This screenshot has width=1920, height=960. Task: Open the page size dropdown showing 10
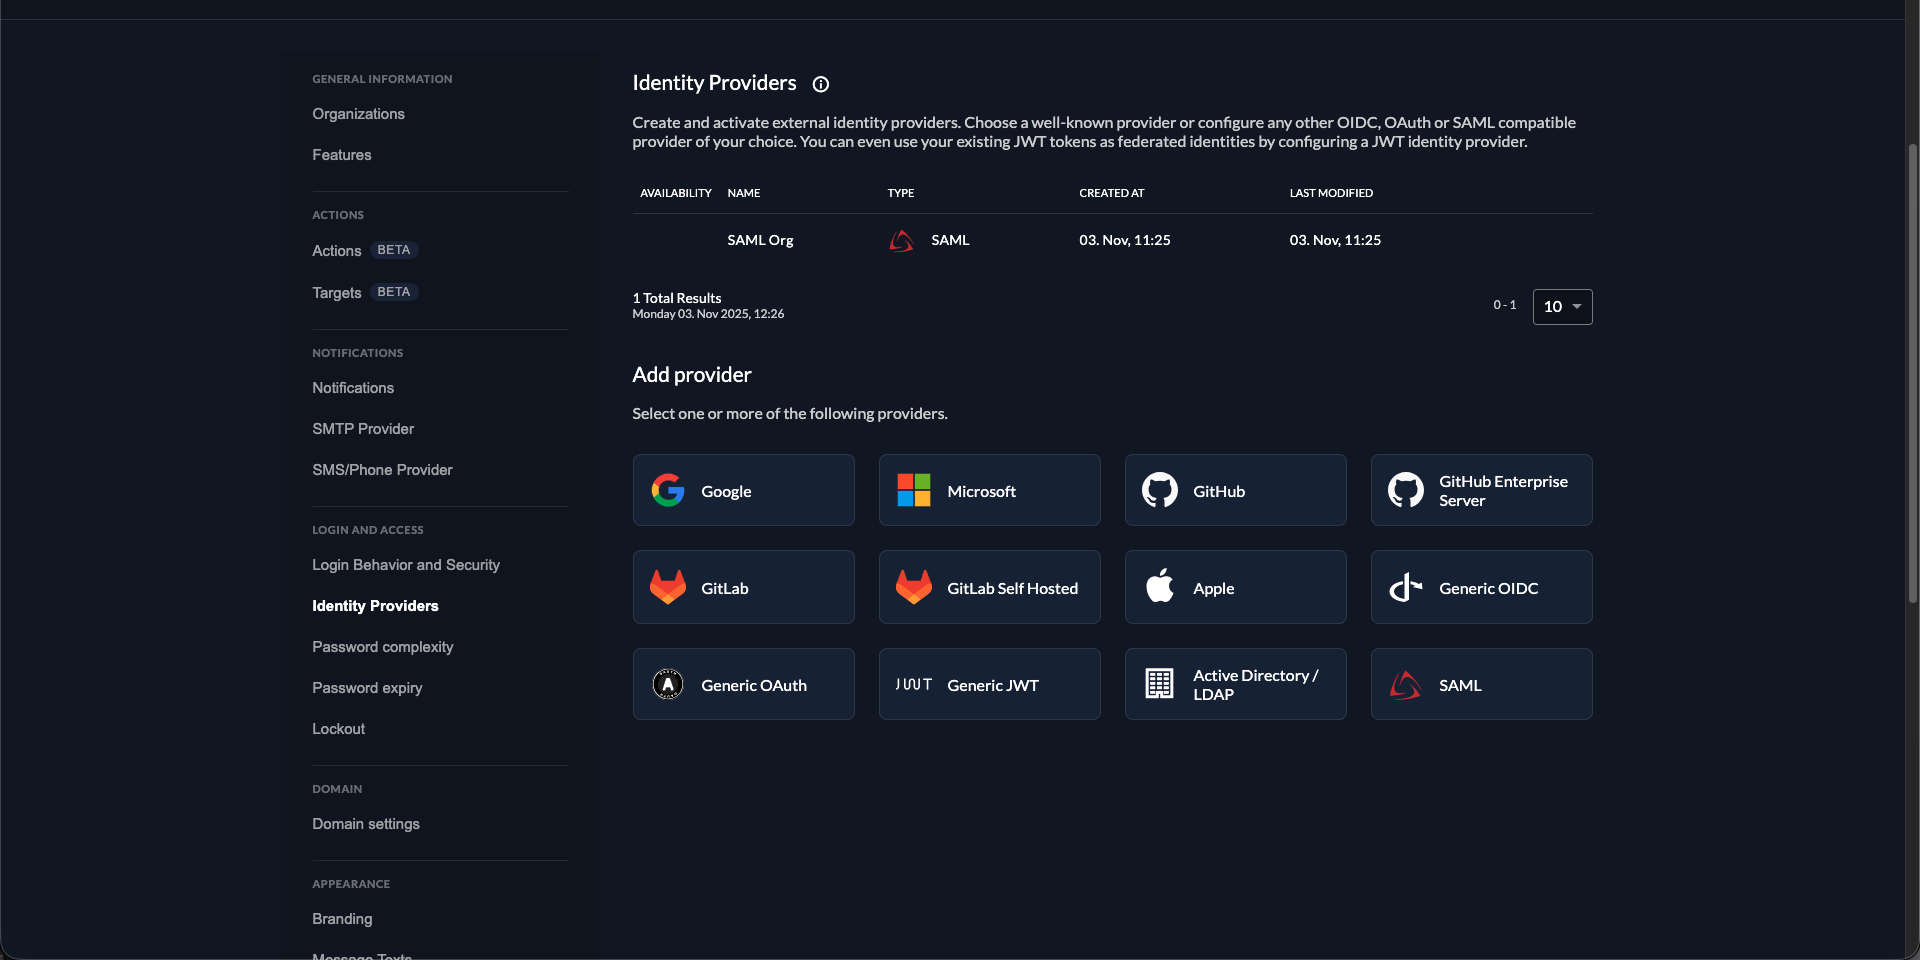point(1562,307)
